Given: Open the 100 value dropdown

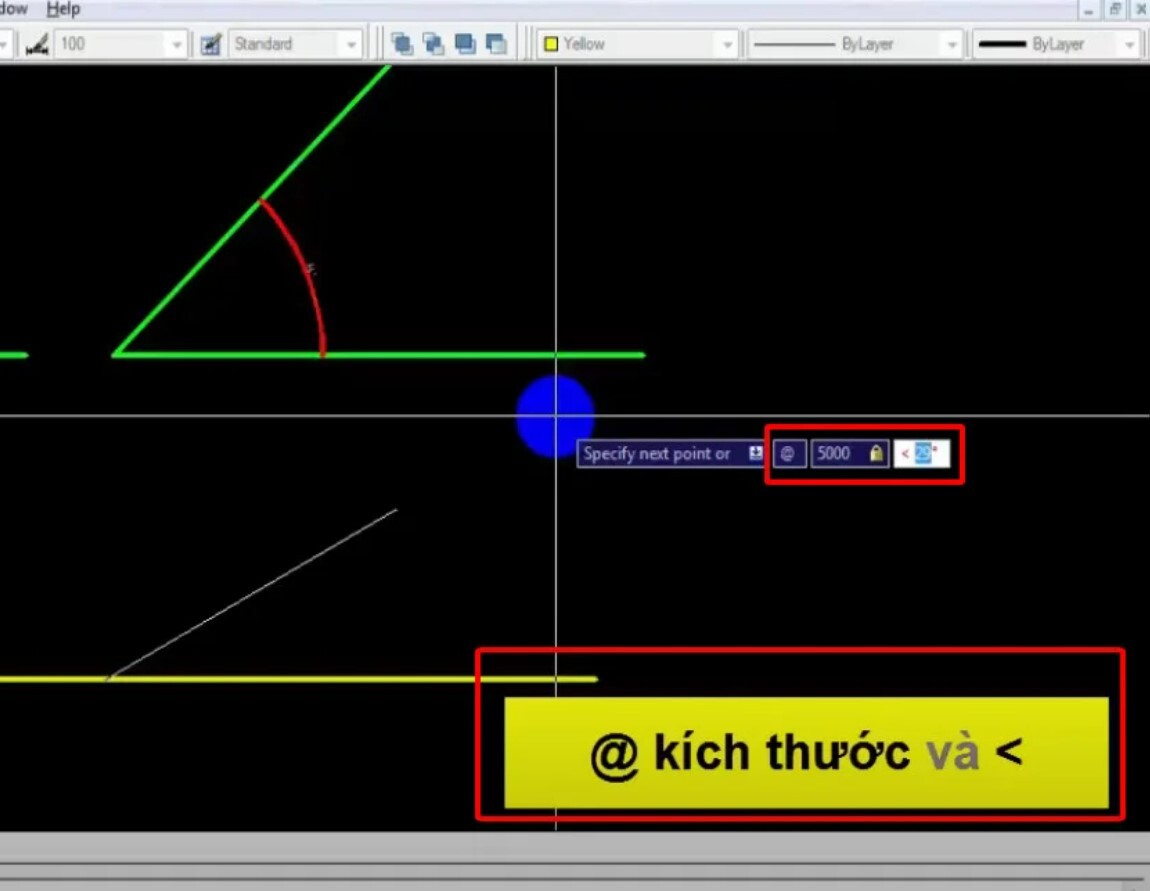Looking at the screenshot, I should [x=176, y=44].
